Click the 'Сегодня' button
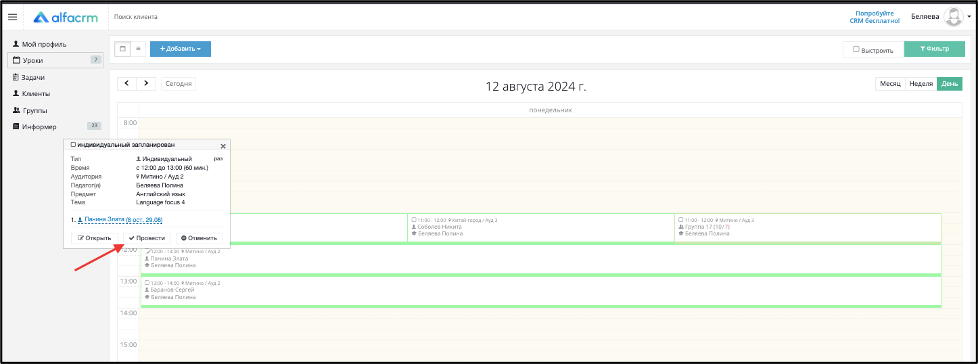The width and height of the screenshot is (979, 364). 178,84
